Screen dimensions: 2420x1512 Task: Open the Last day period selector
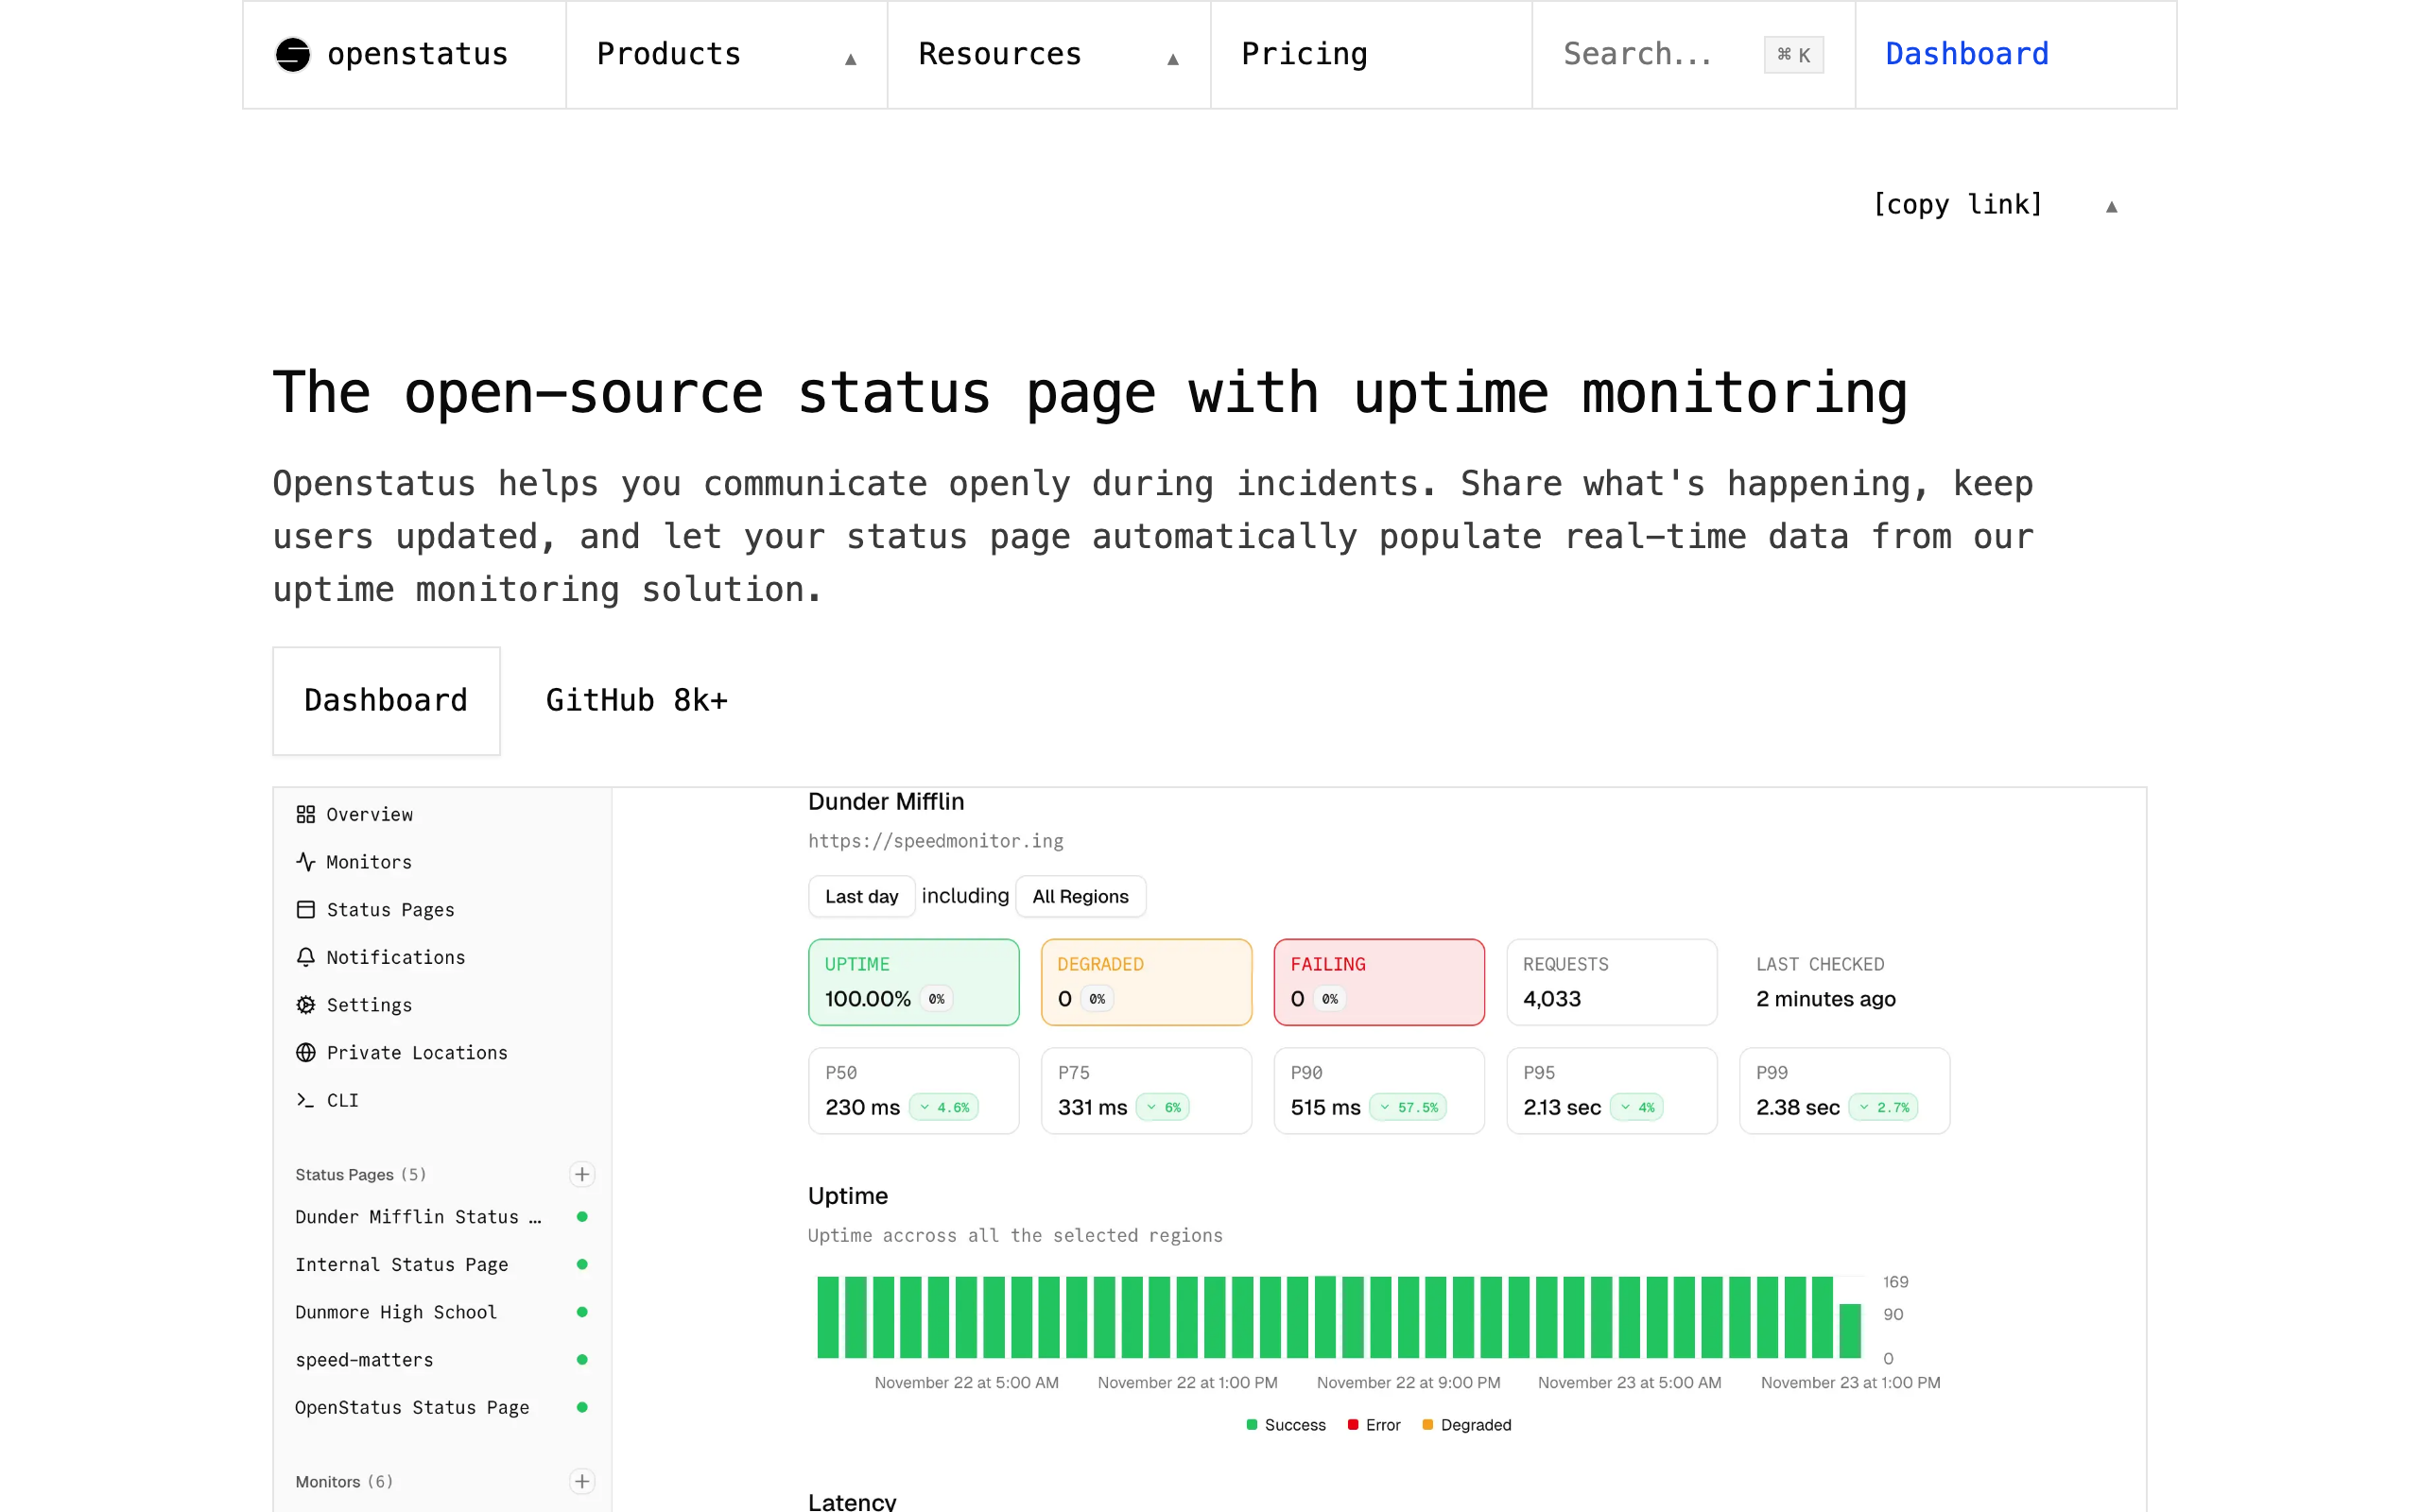[x=861, y=896]
